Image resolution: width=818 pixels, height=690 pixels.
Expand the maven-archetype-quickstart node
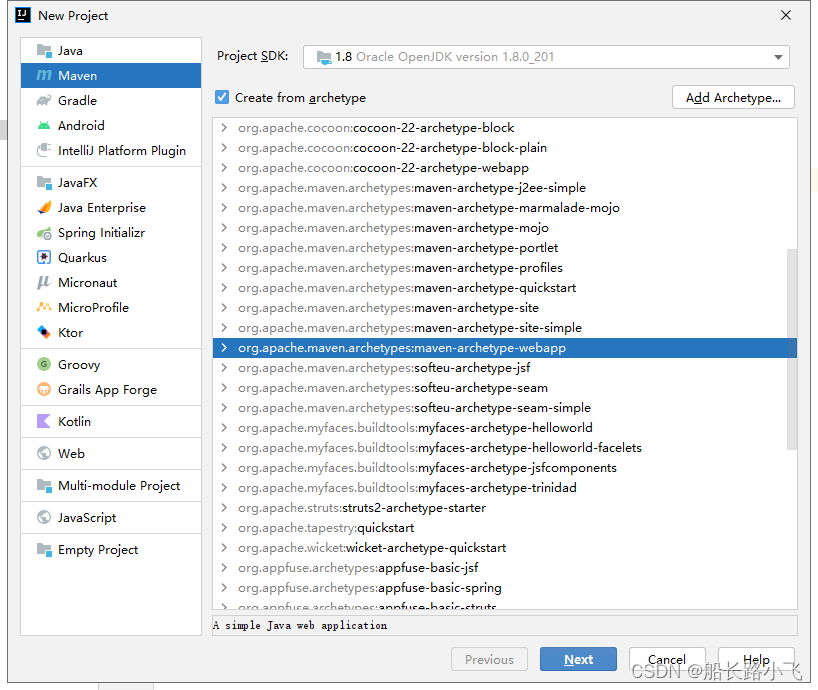(x=224, y=287)
